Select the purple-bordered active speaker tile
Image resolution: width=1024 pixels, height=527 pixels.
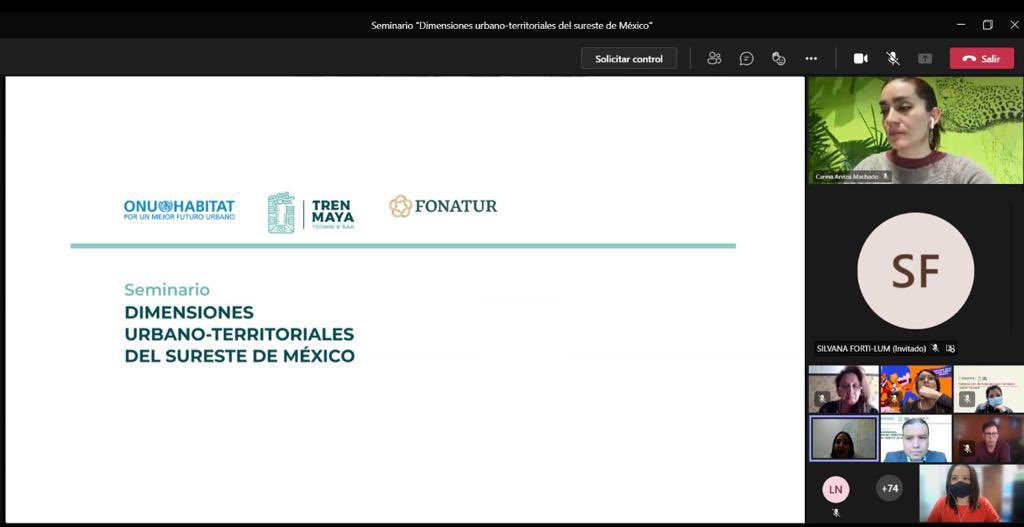[x=844, y=439]
